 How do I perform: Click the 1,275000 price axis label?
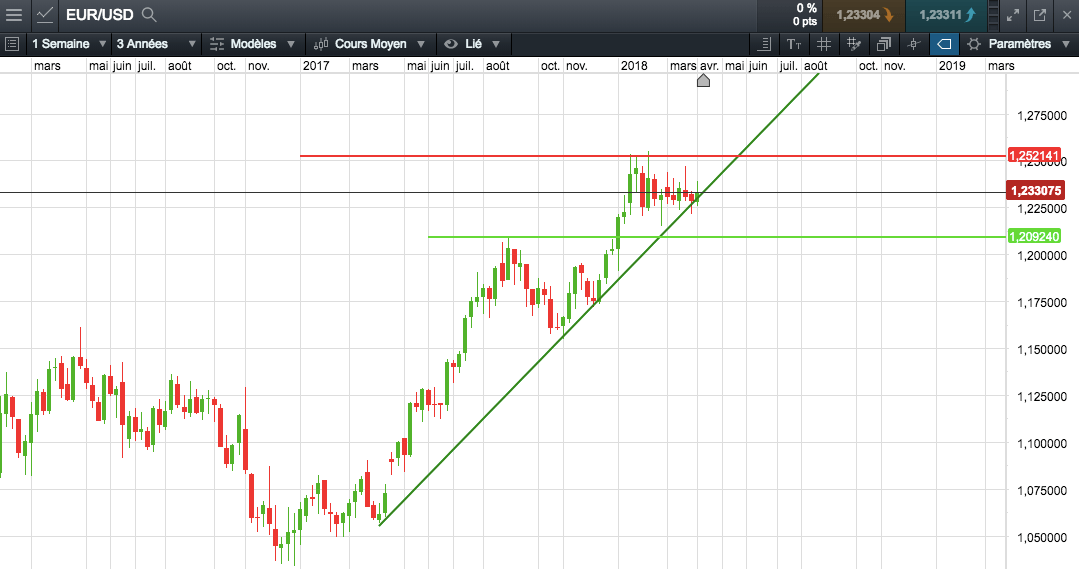pyautogui.click(x=1042, y=116)
